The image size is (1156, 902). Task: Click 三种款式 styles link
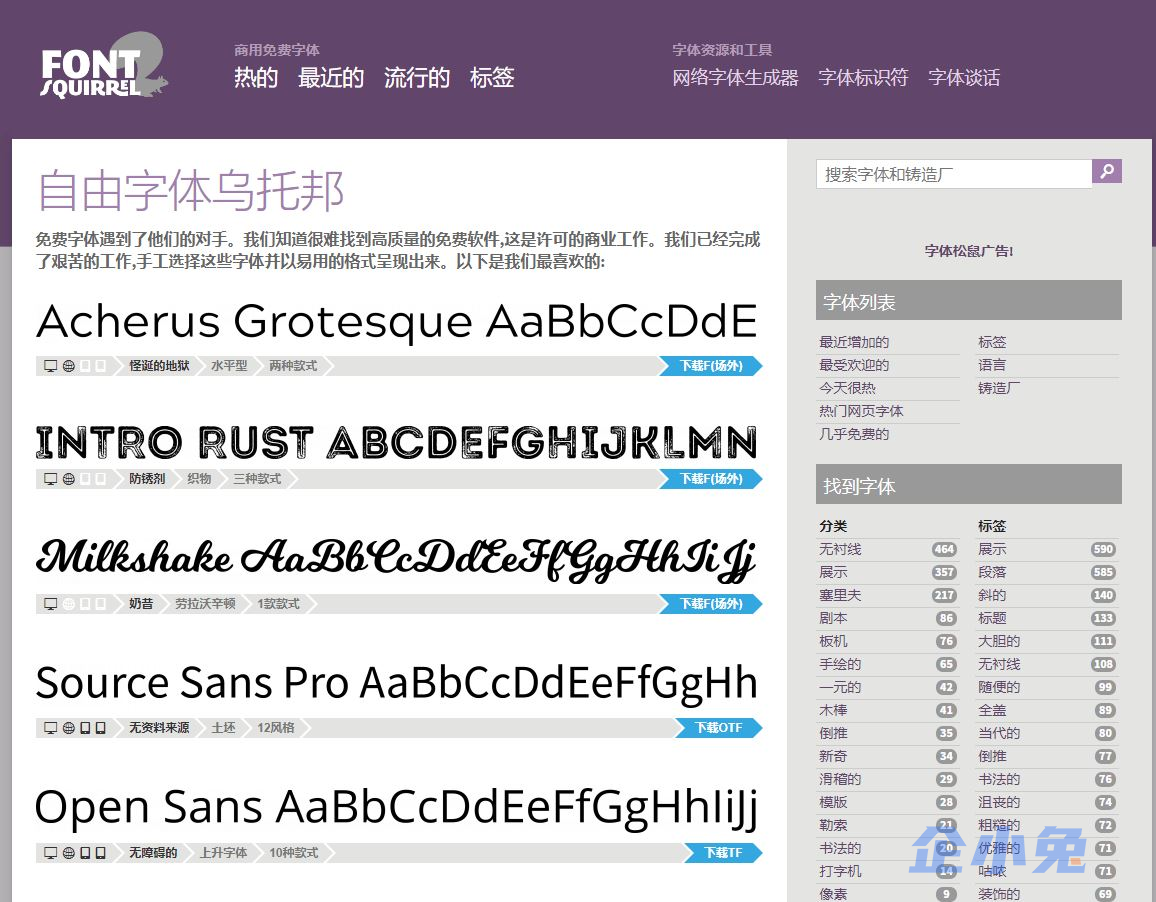pos(257,479)
